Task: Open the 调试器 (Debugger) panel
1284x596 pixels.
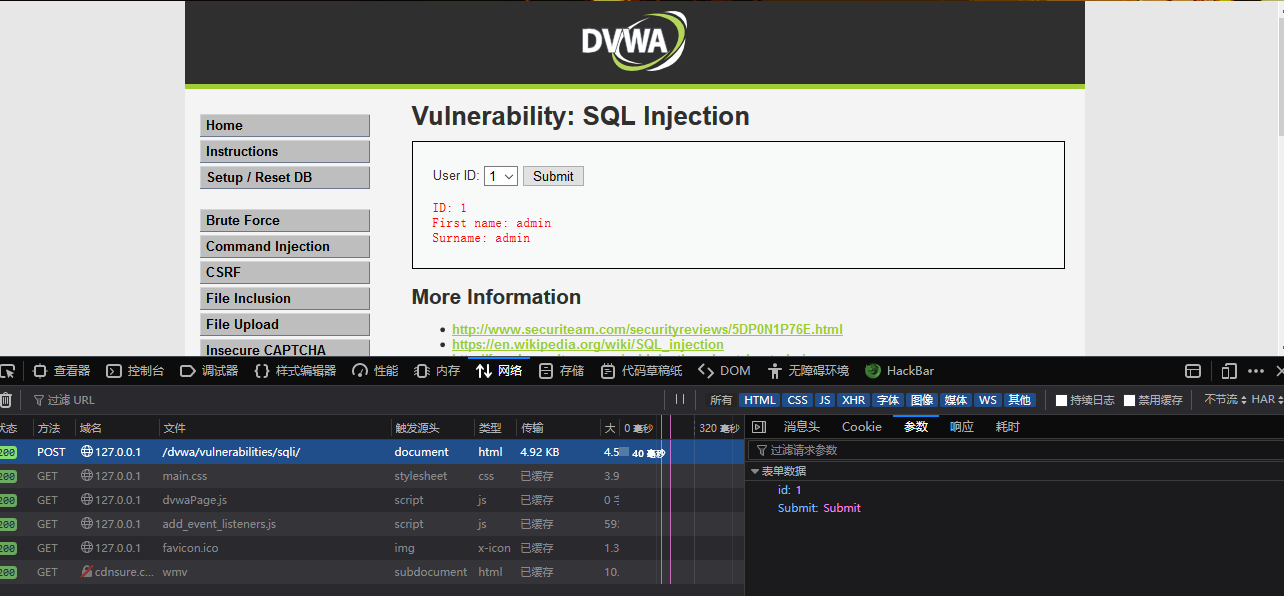Action: click(209, 371)
